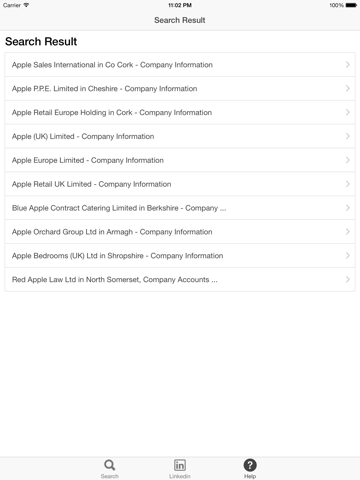Tap the chevron on Apple Sales International row
The width and height of the screenshot is (360, 480).
[348, 65]
